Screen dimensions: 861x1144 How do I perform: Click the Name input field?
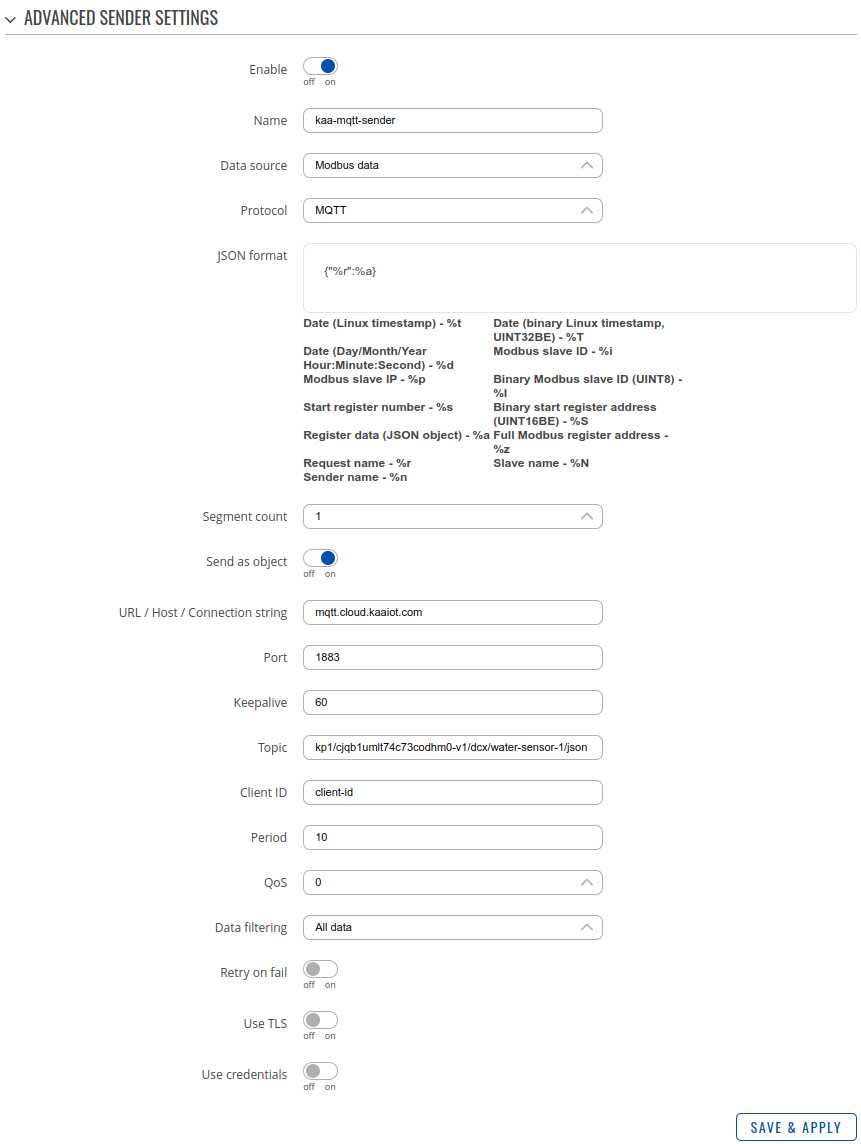point(452,120)
